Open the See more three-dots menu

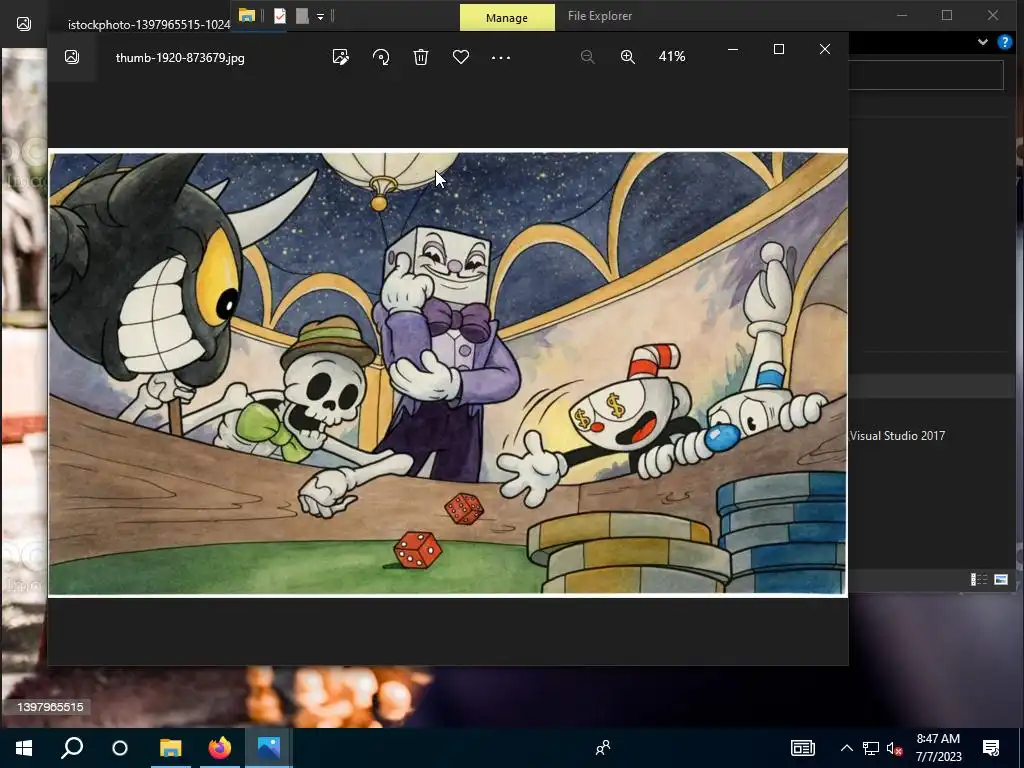tap(501, 57)
